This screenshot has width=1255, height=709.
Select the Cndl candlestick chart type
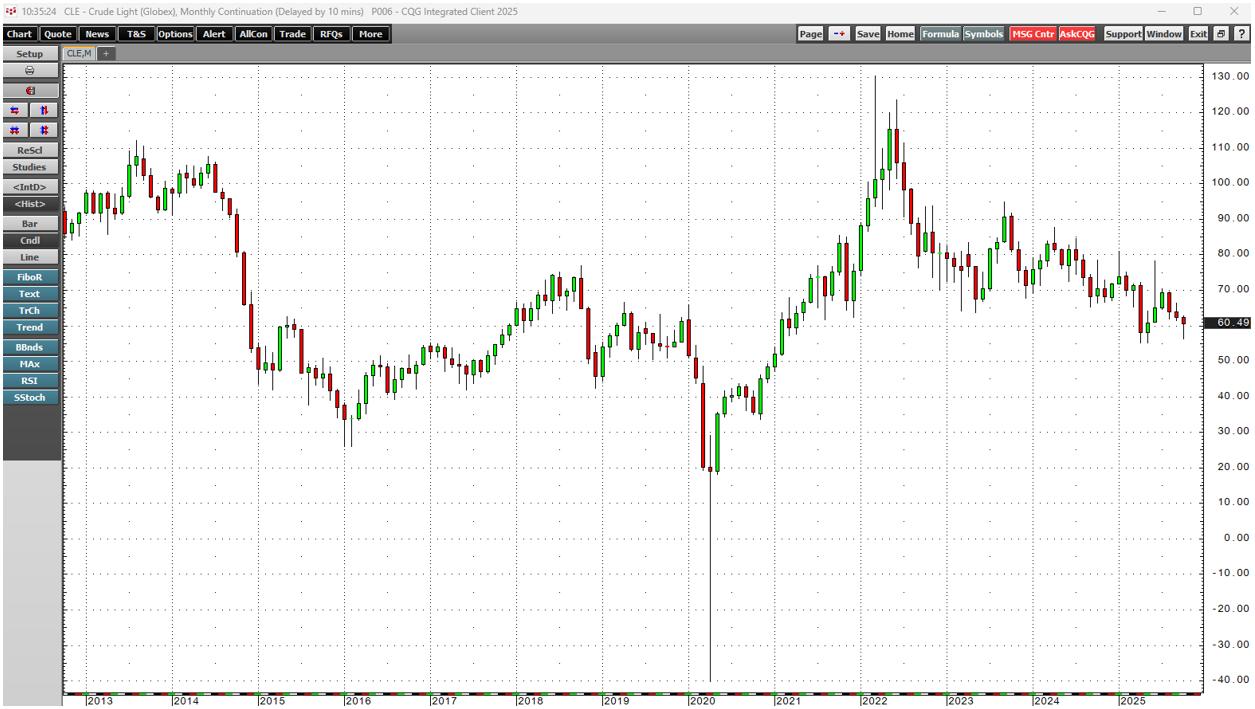pos(30,241)
